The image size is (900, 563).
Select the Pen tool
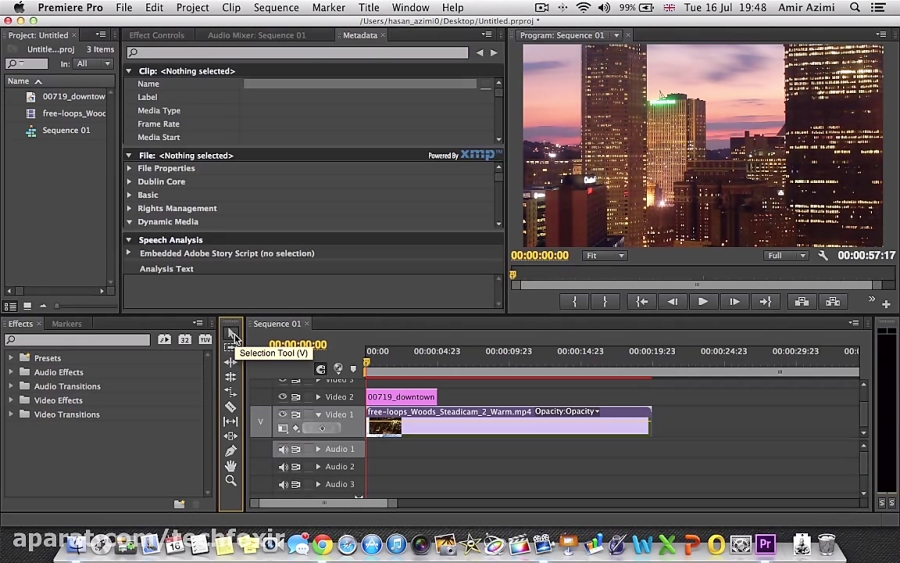230,451
